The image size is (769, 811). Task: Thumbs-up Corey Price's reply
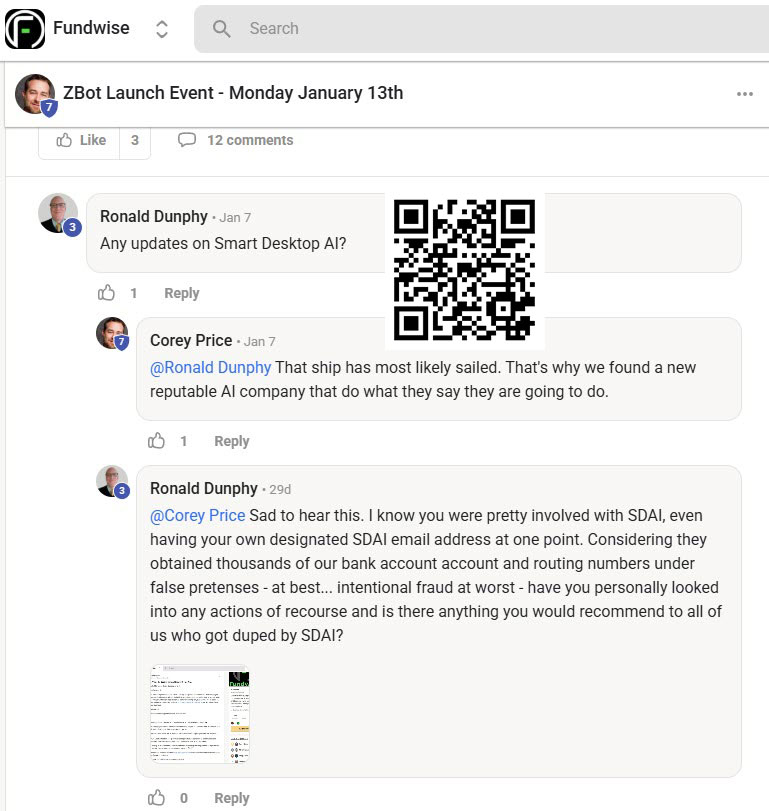click(x=156, y=441)
